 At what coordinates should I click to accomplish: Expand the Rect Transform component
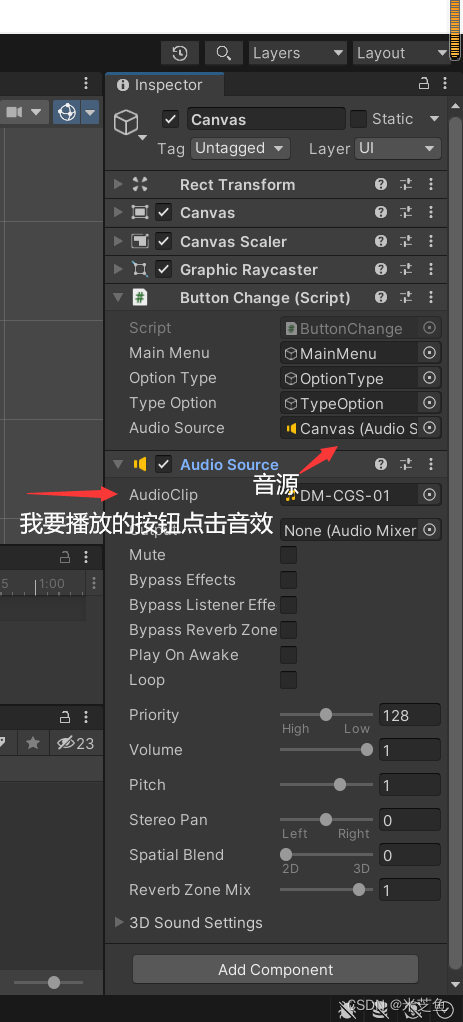point(118,184)
